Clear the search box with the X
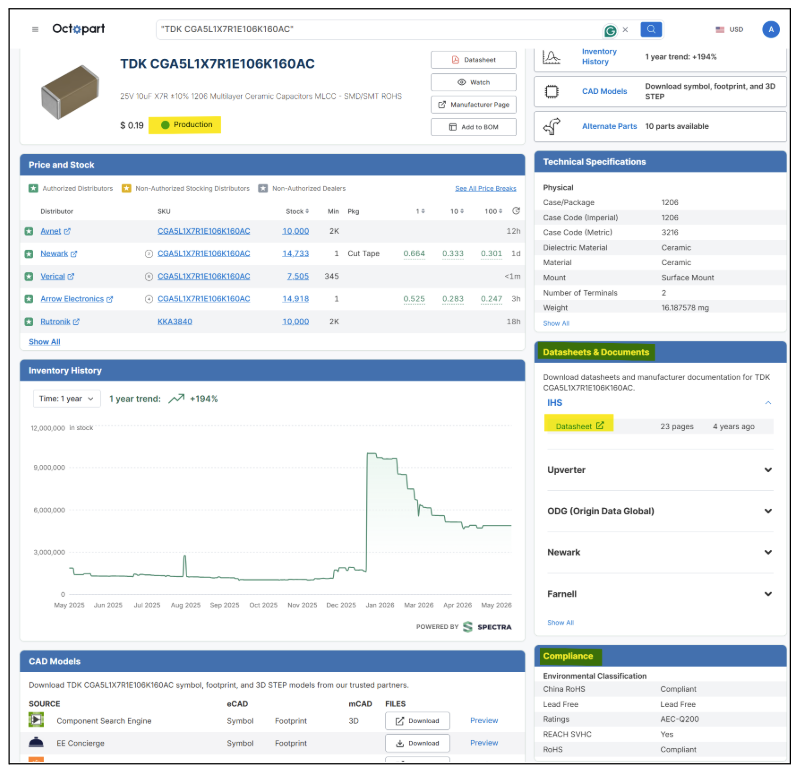The width and height of the screenshot is (798, 773). [x=625, y=30]
